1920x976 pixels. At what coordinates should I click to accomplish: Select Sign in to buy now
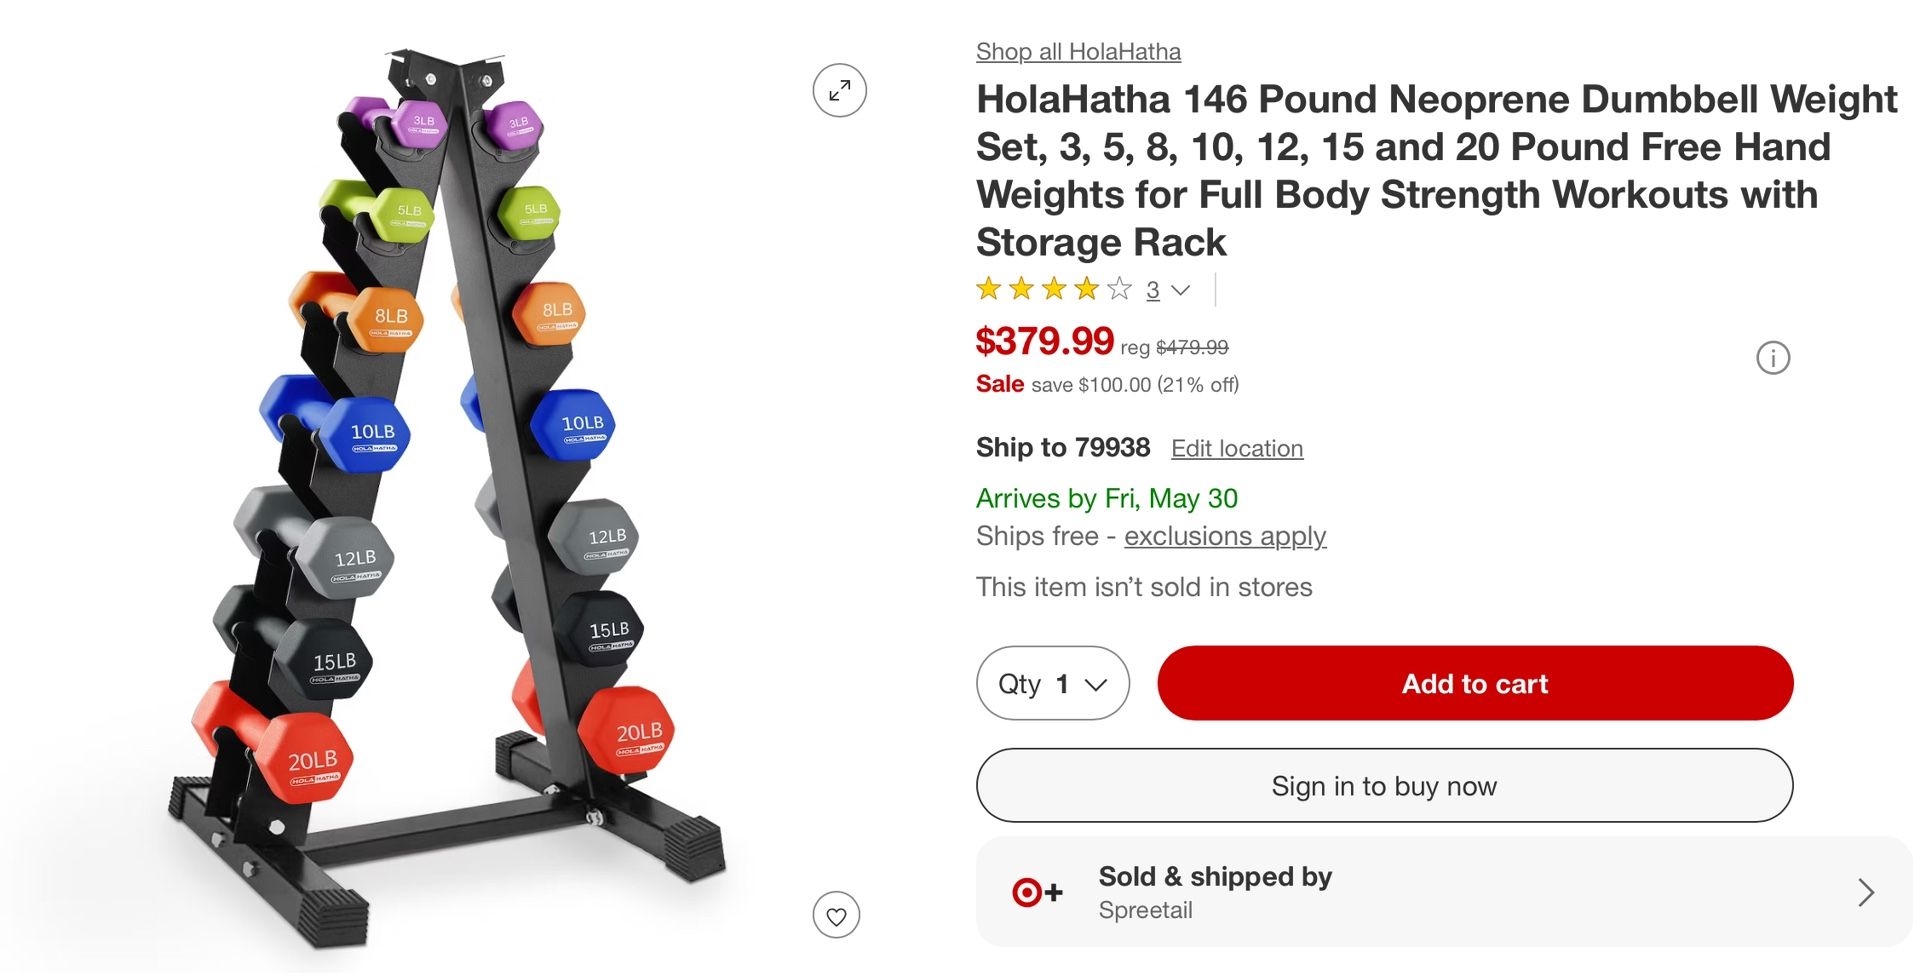1384,786
